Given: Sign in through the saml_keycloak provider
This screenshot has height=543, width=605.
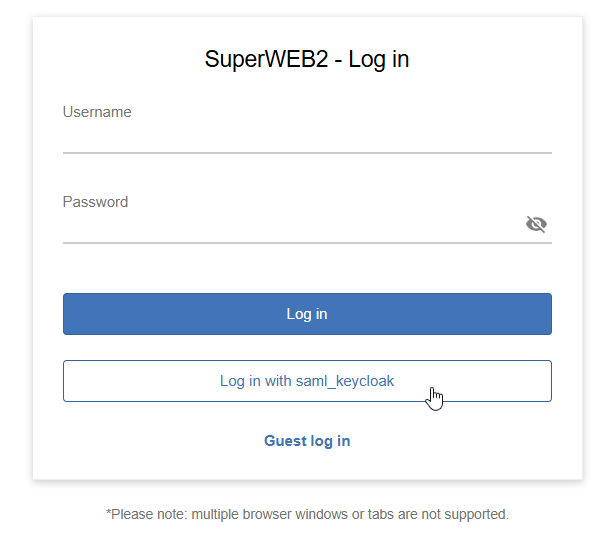Looking at the screenshot, I should click(306, 381).
